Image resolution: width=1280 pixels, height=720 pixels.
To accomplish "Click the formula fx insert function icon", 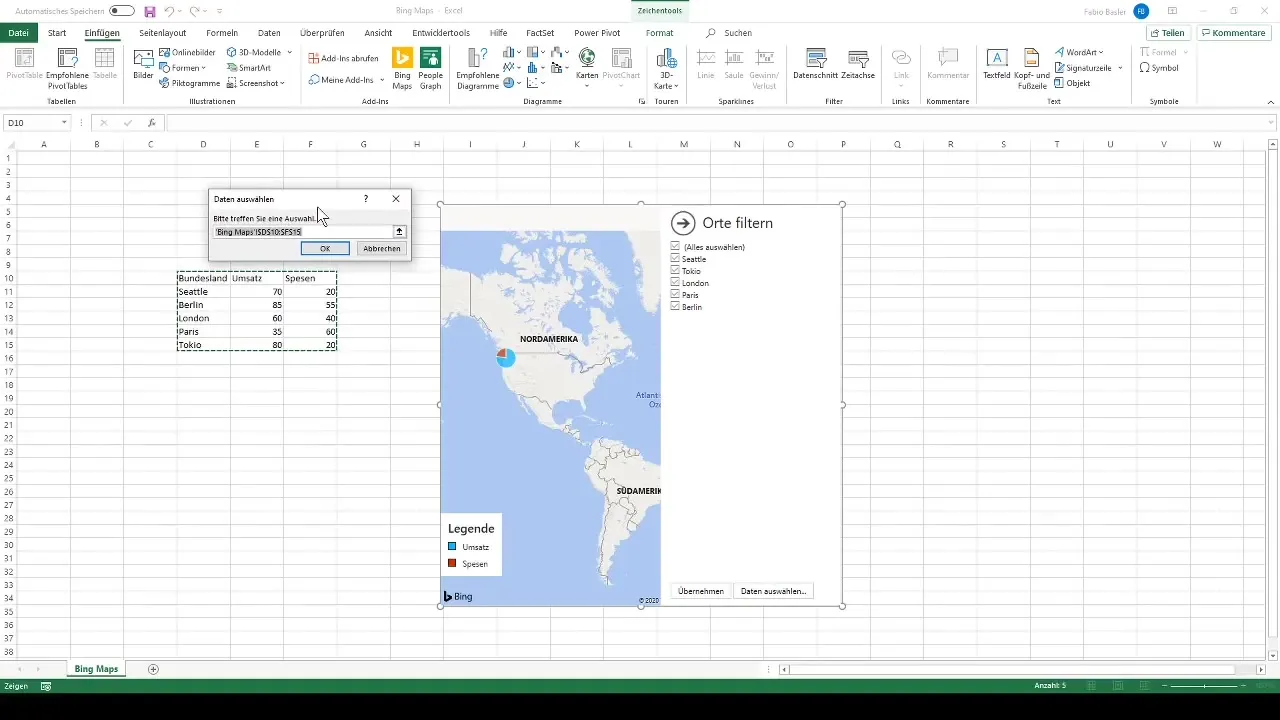I will click(x=152, y=123).
